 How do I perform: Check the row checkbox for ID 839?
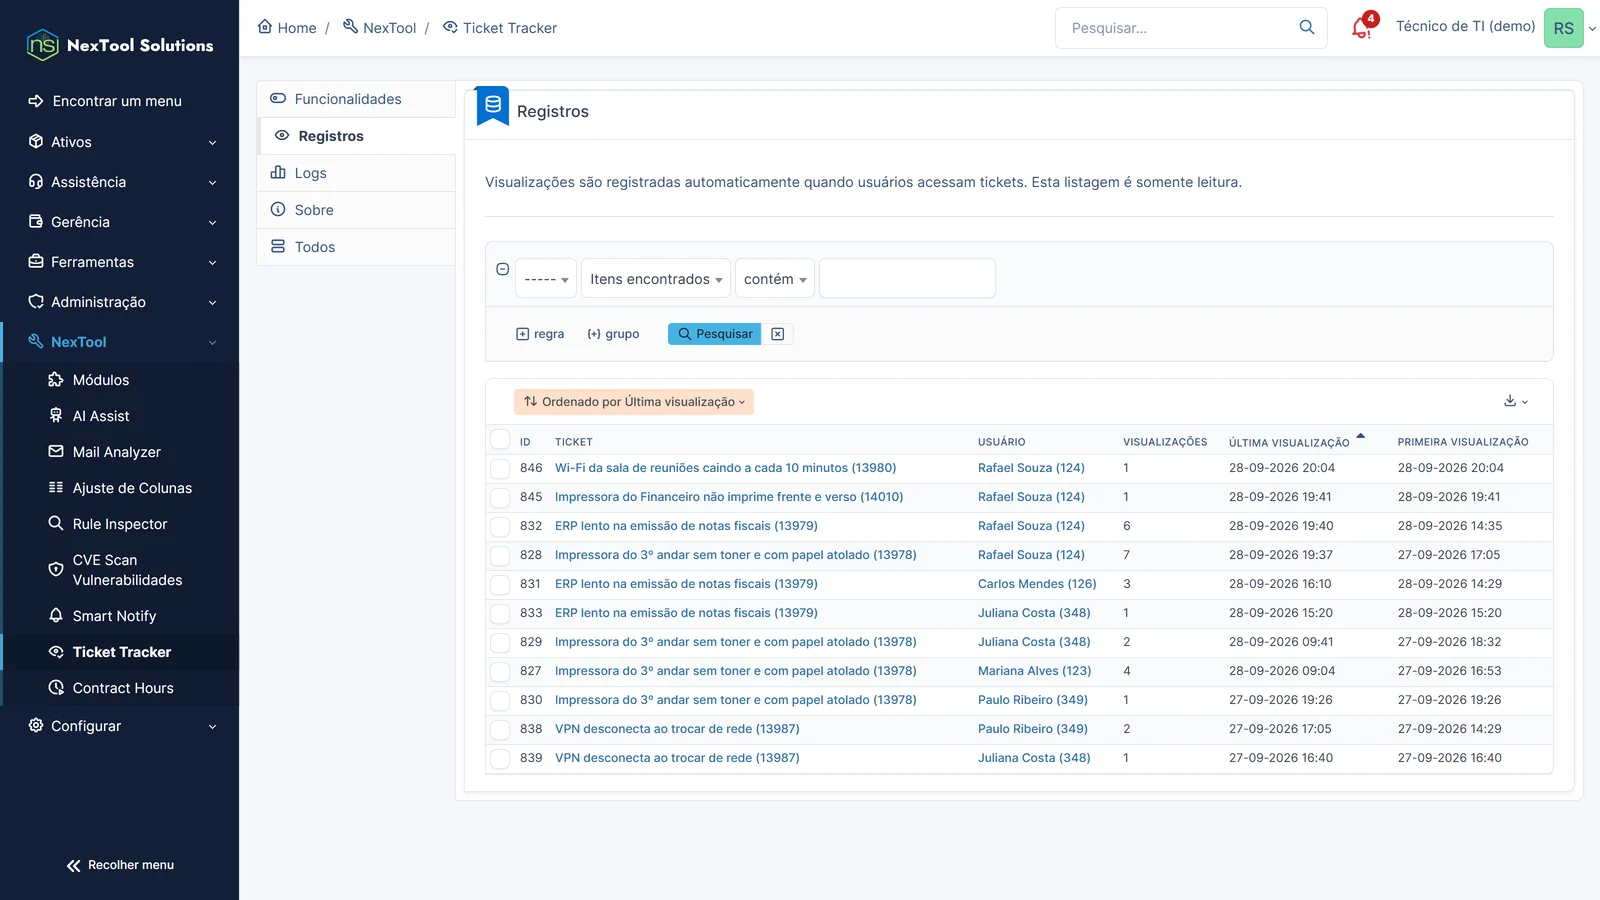tap(500, 758)
